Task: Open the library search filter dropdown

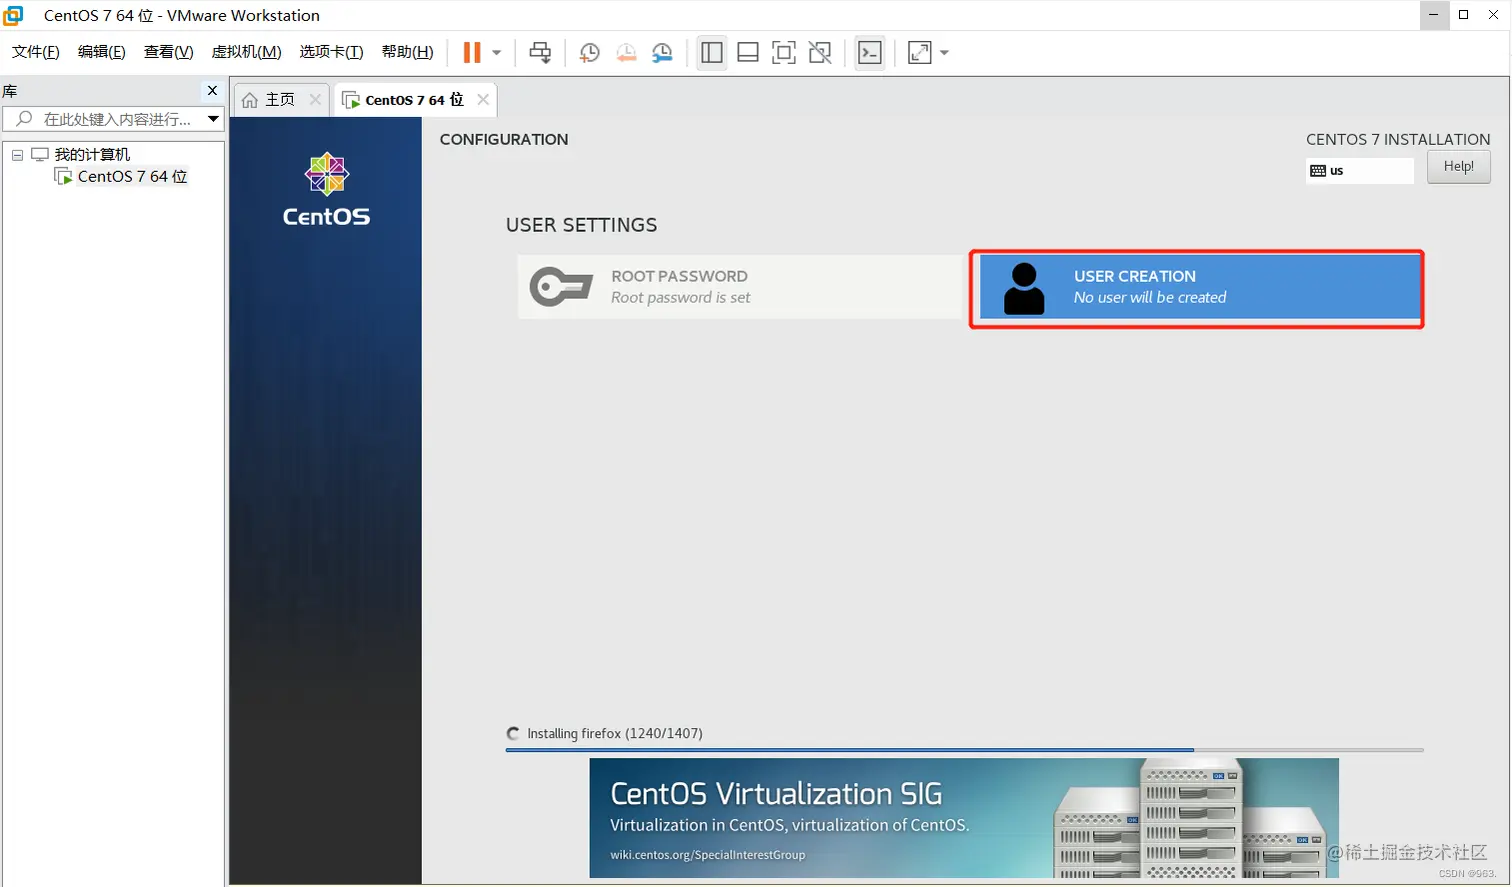Action: click(213, 119)
